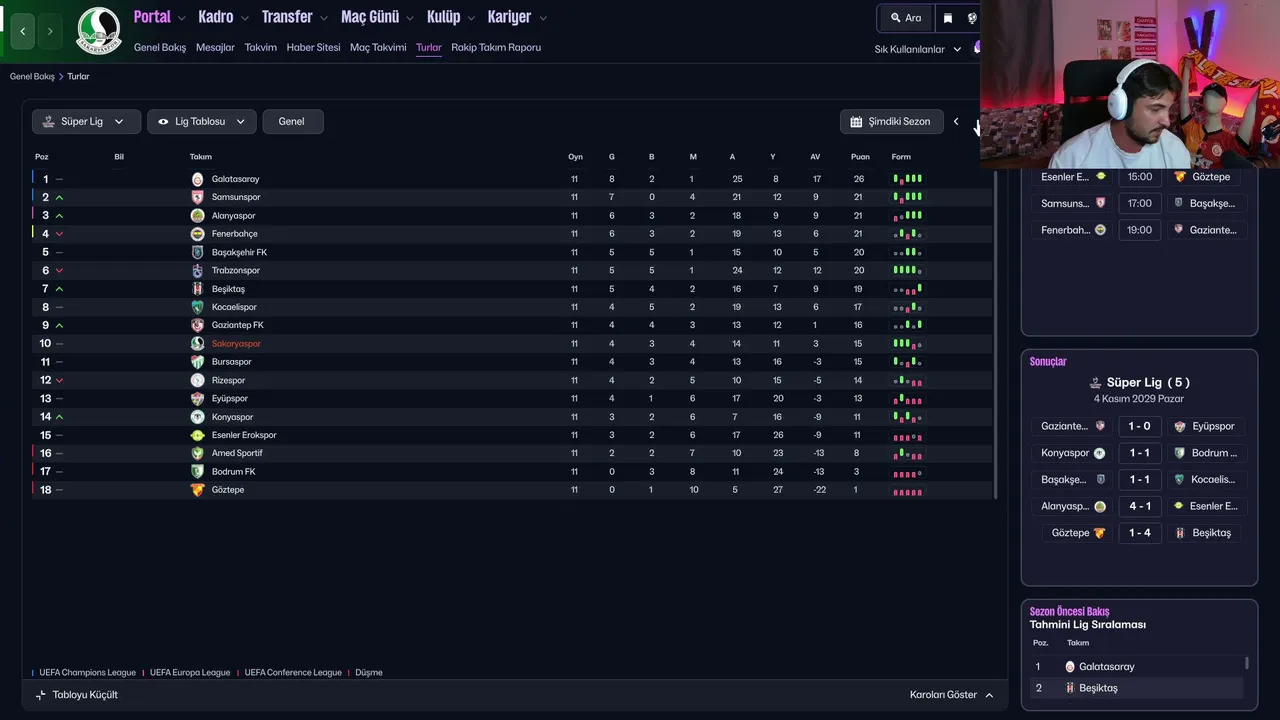Screen dimensions: 1280x720
Task: Click the Esenler Erokspor crest in table
Action: [197, 435]
